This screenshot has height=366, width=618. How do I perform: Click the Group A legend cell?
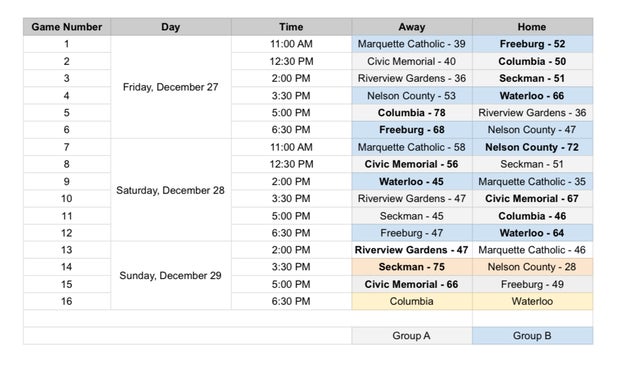pyautogui.click(x=412, y=336)
